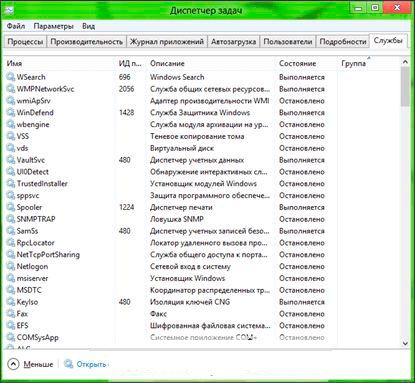415x383 pixels.
Task: Click the WinDefend service icon
Action: tap(11, 113)
